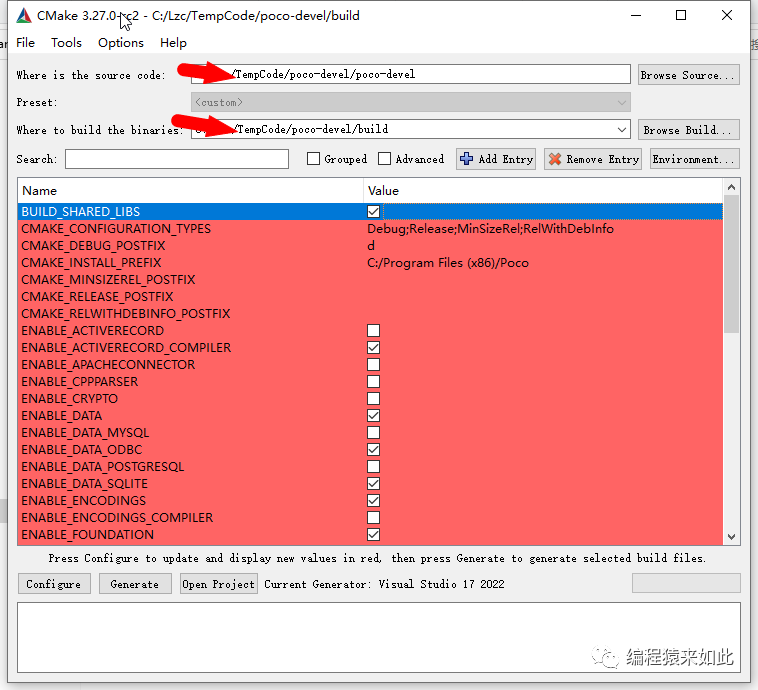
Task: Open the Options menu
Action: pos(121,43)
